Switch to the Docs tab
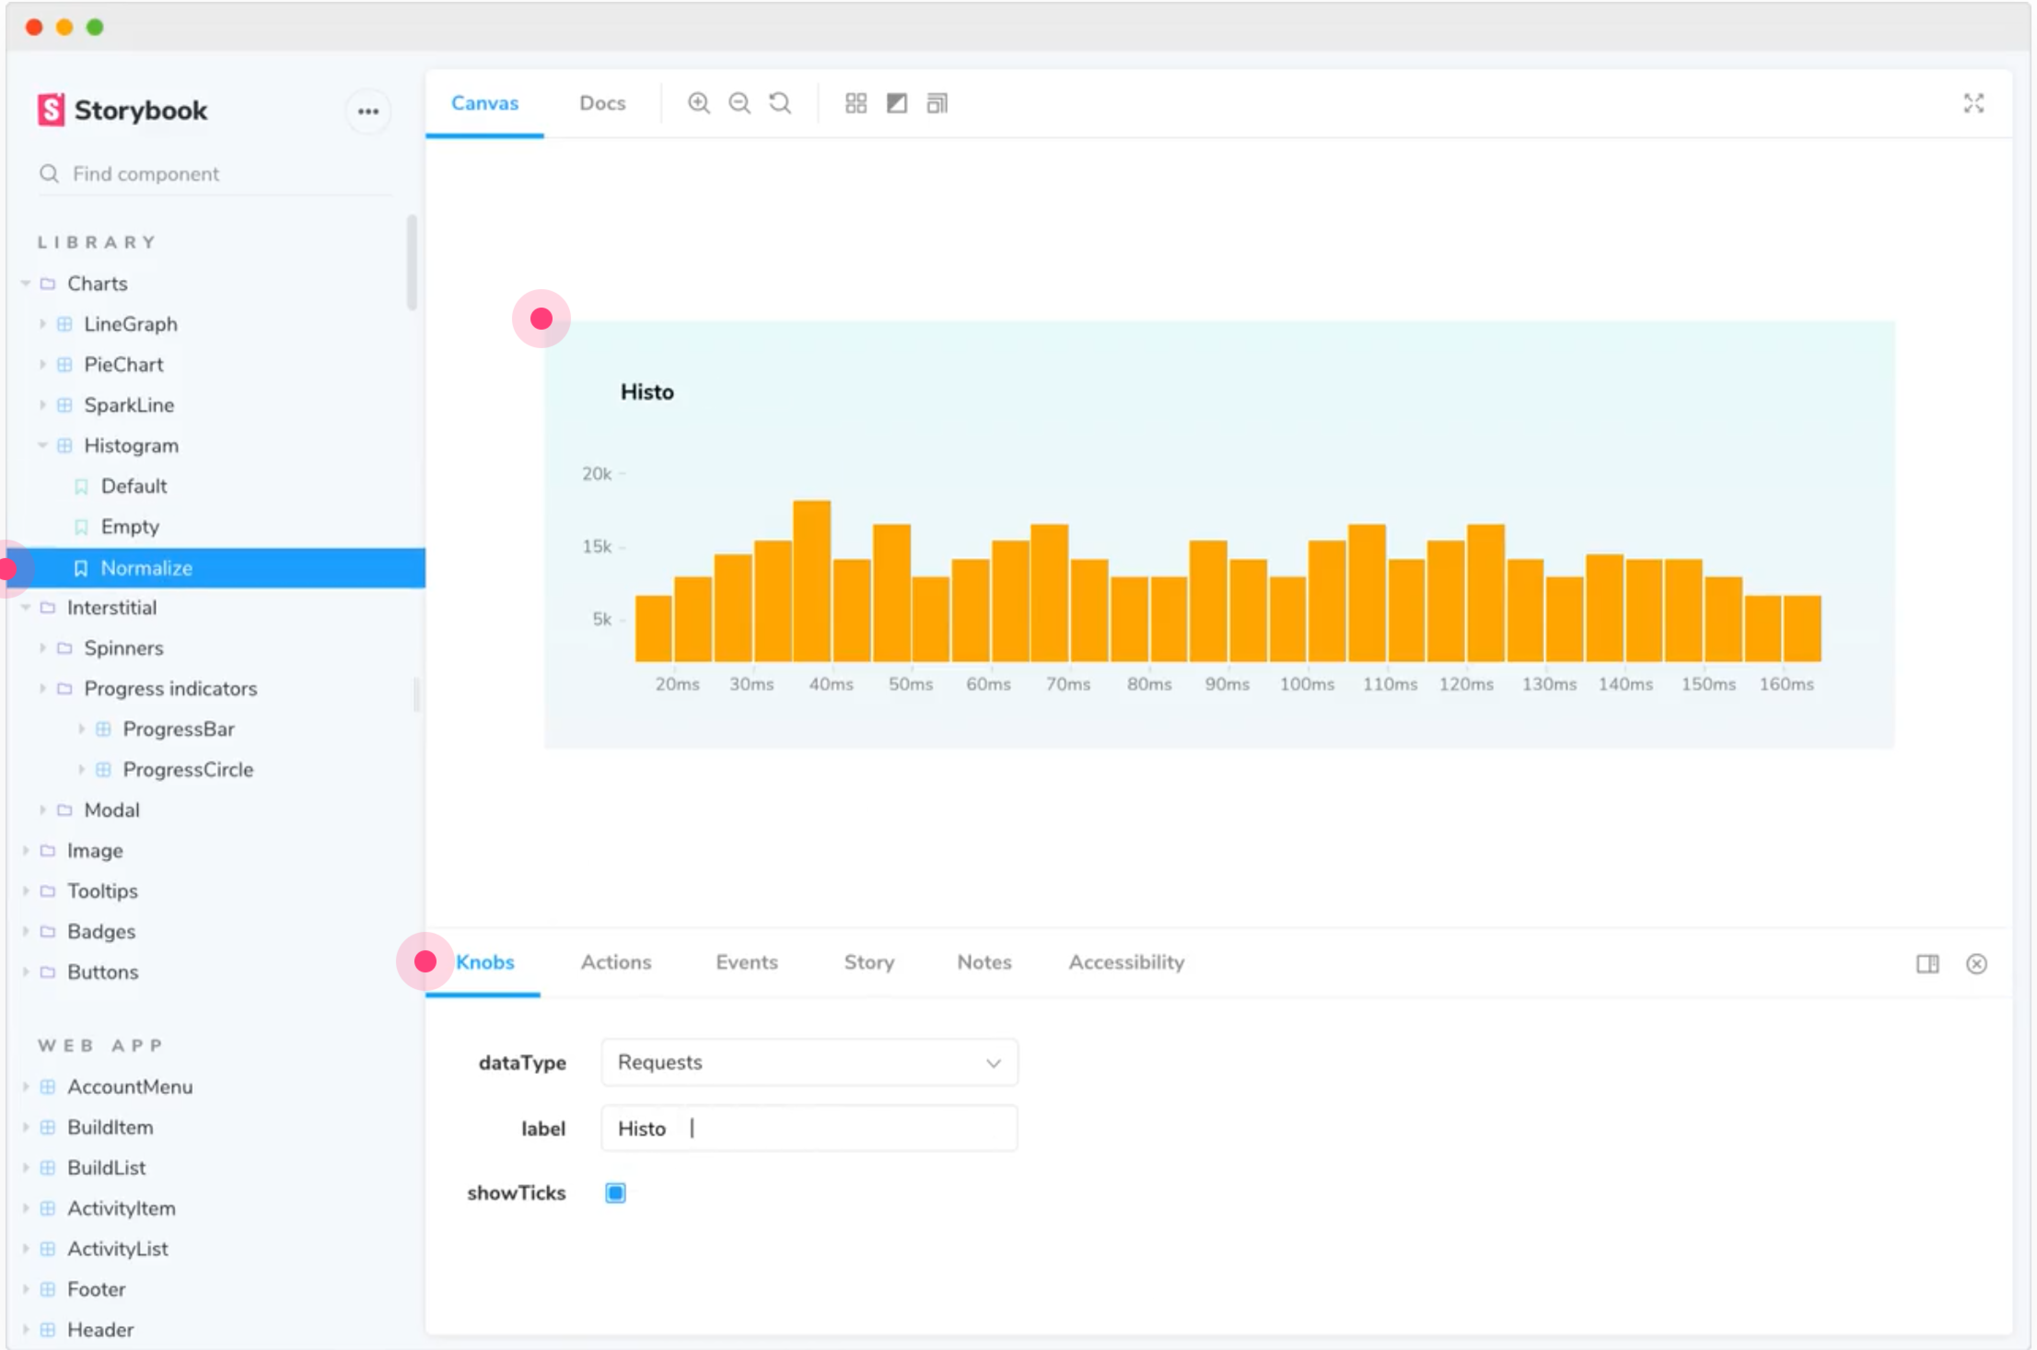The height and width of the screenshot is (1350, 2037). 602,103
